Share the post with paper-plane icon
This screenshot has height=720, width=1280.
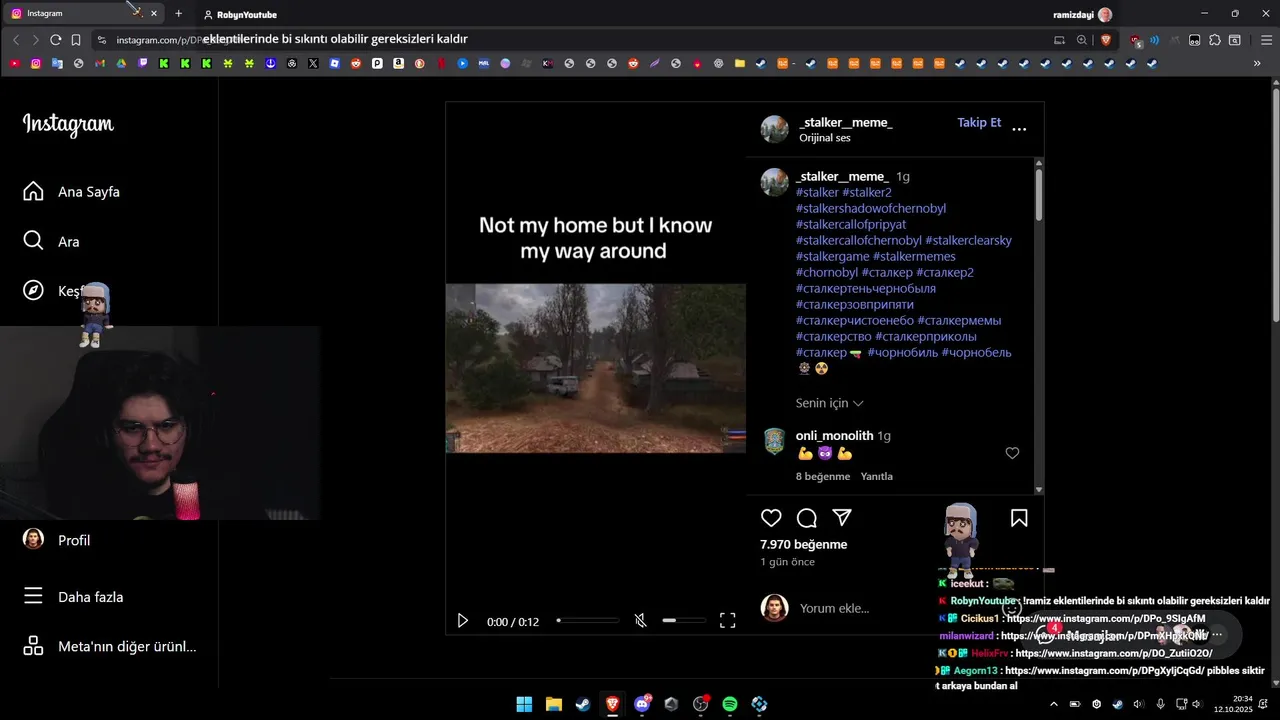point(842,518)
